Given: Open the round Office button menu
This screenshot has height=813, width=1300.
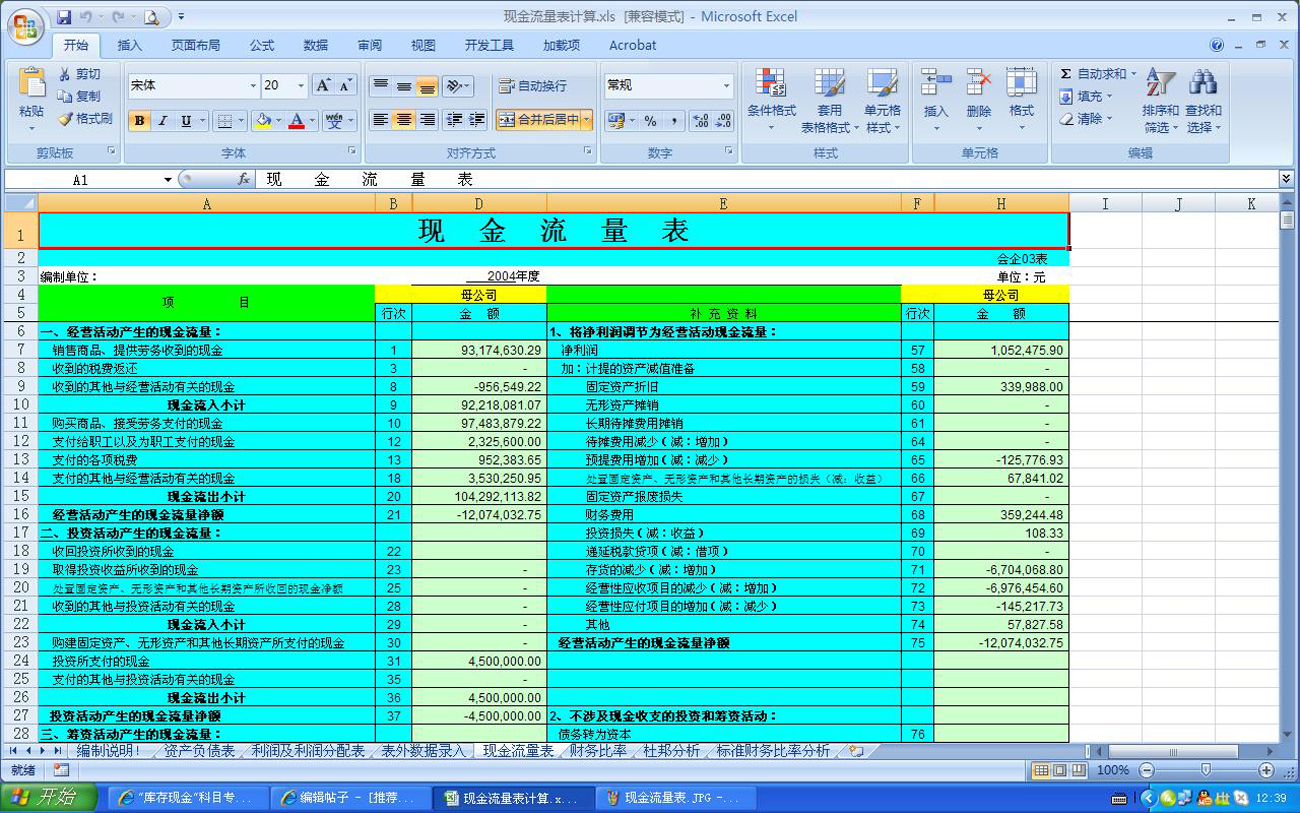Looking at the screenshot, I should [25, 25].
